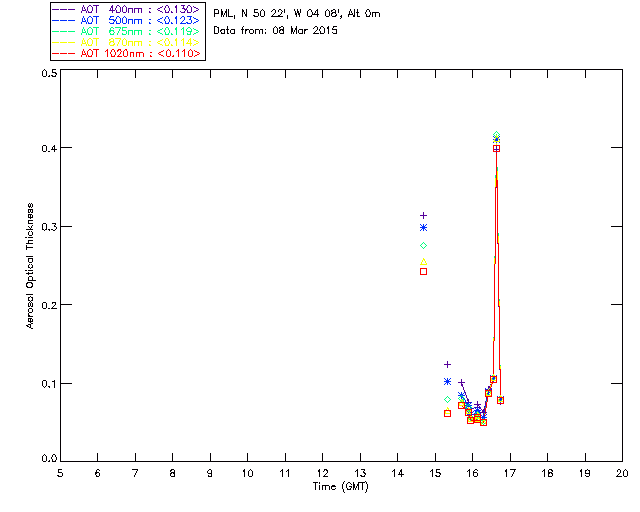Click the 'AOT 870nm : <0.114>' legend entry
The width and height of the screenshot is (640, 512).
pyautogui.click(x=126, y=42)
